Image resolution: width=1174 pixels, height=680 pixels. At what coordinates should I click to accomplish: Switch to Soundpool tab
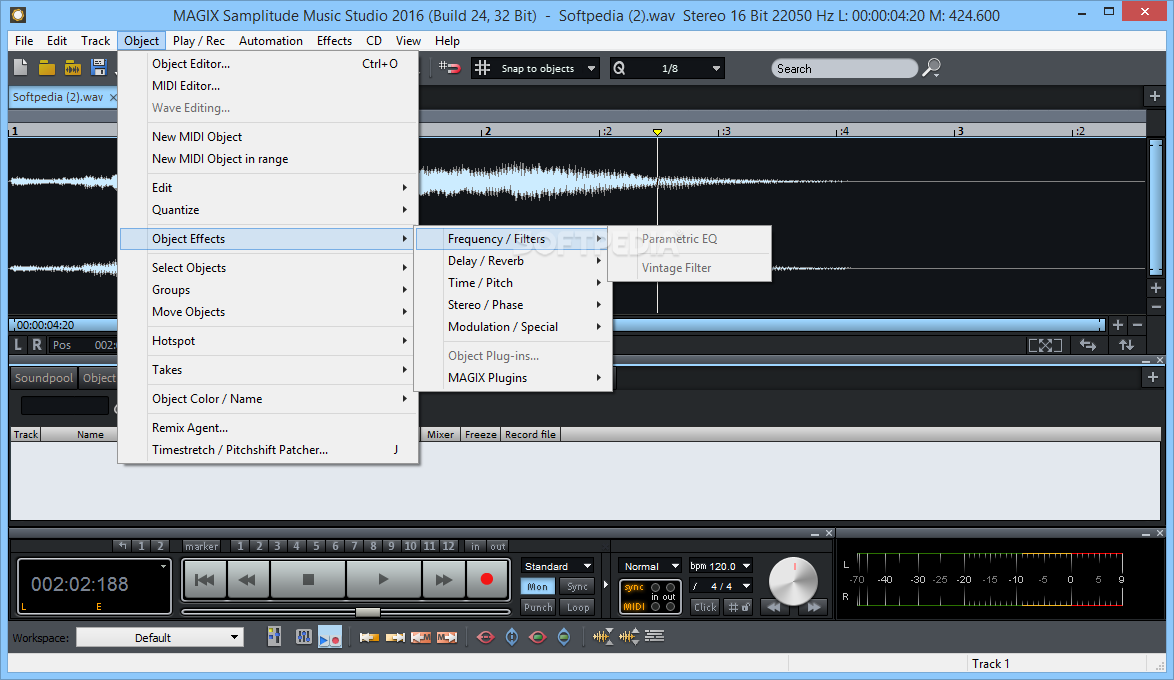coord(44,377)
